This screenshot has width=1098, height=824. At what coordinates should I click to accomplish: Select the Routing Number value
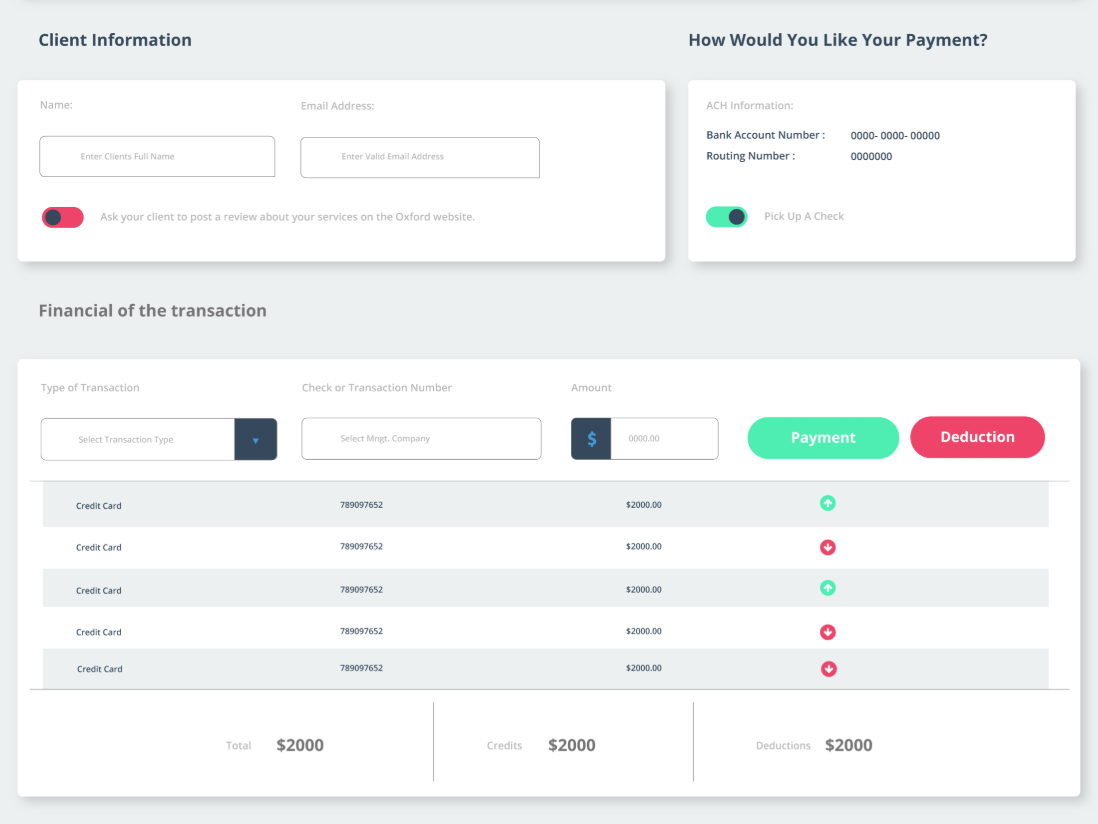(x=871, y=157)
